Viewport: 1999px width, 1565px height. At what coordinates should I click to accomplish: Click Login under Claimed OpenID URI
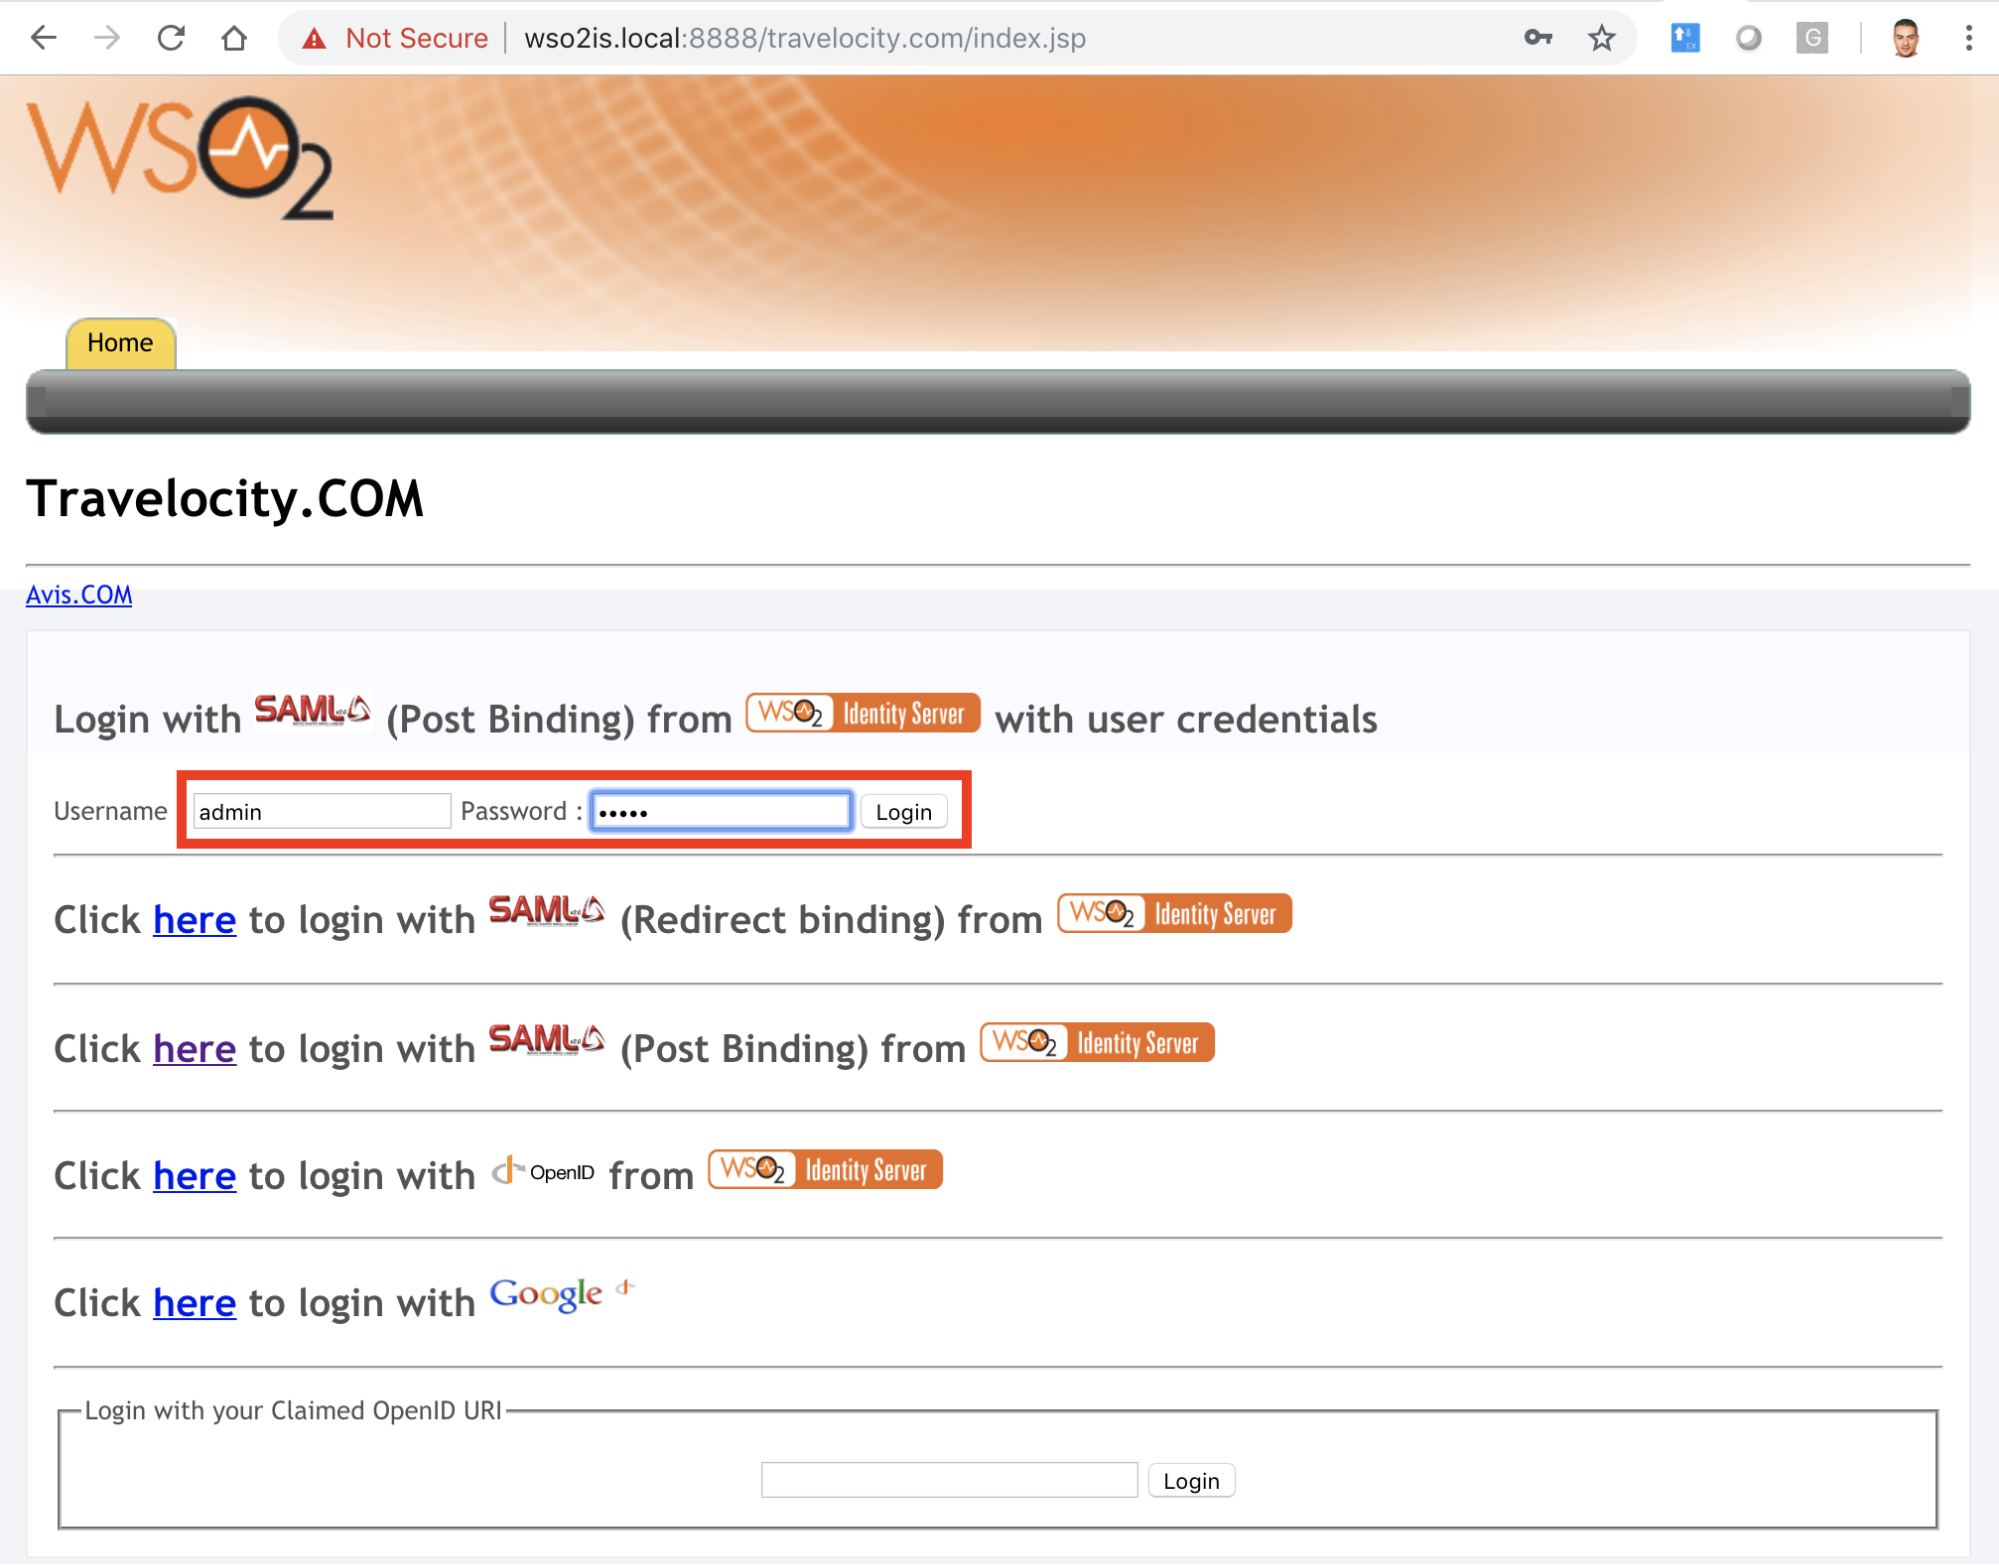1191,1480
